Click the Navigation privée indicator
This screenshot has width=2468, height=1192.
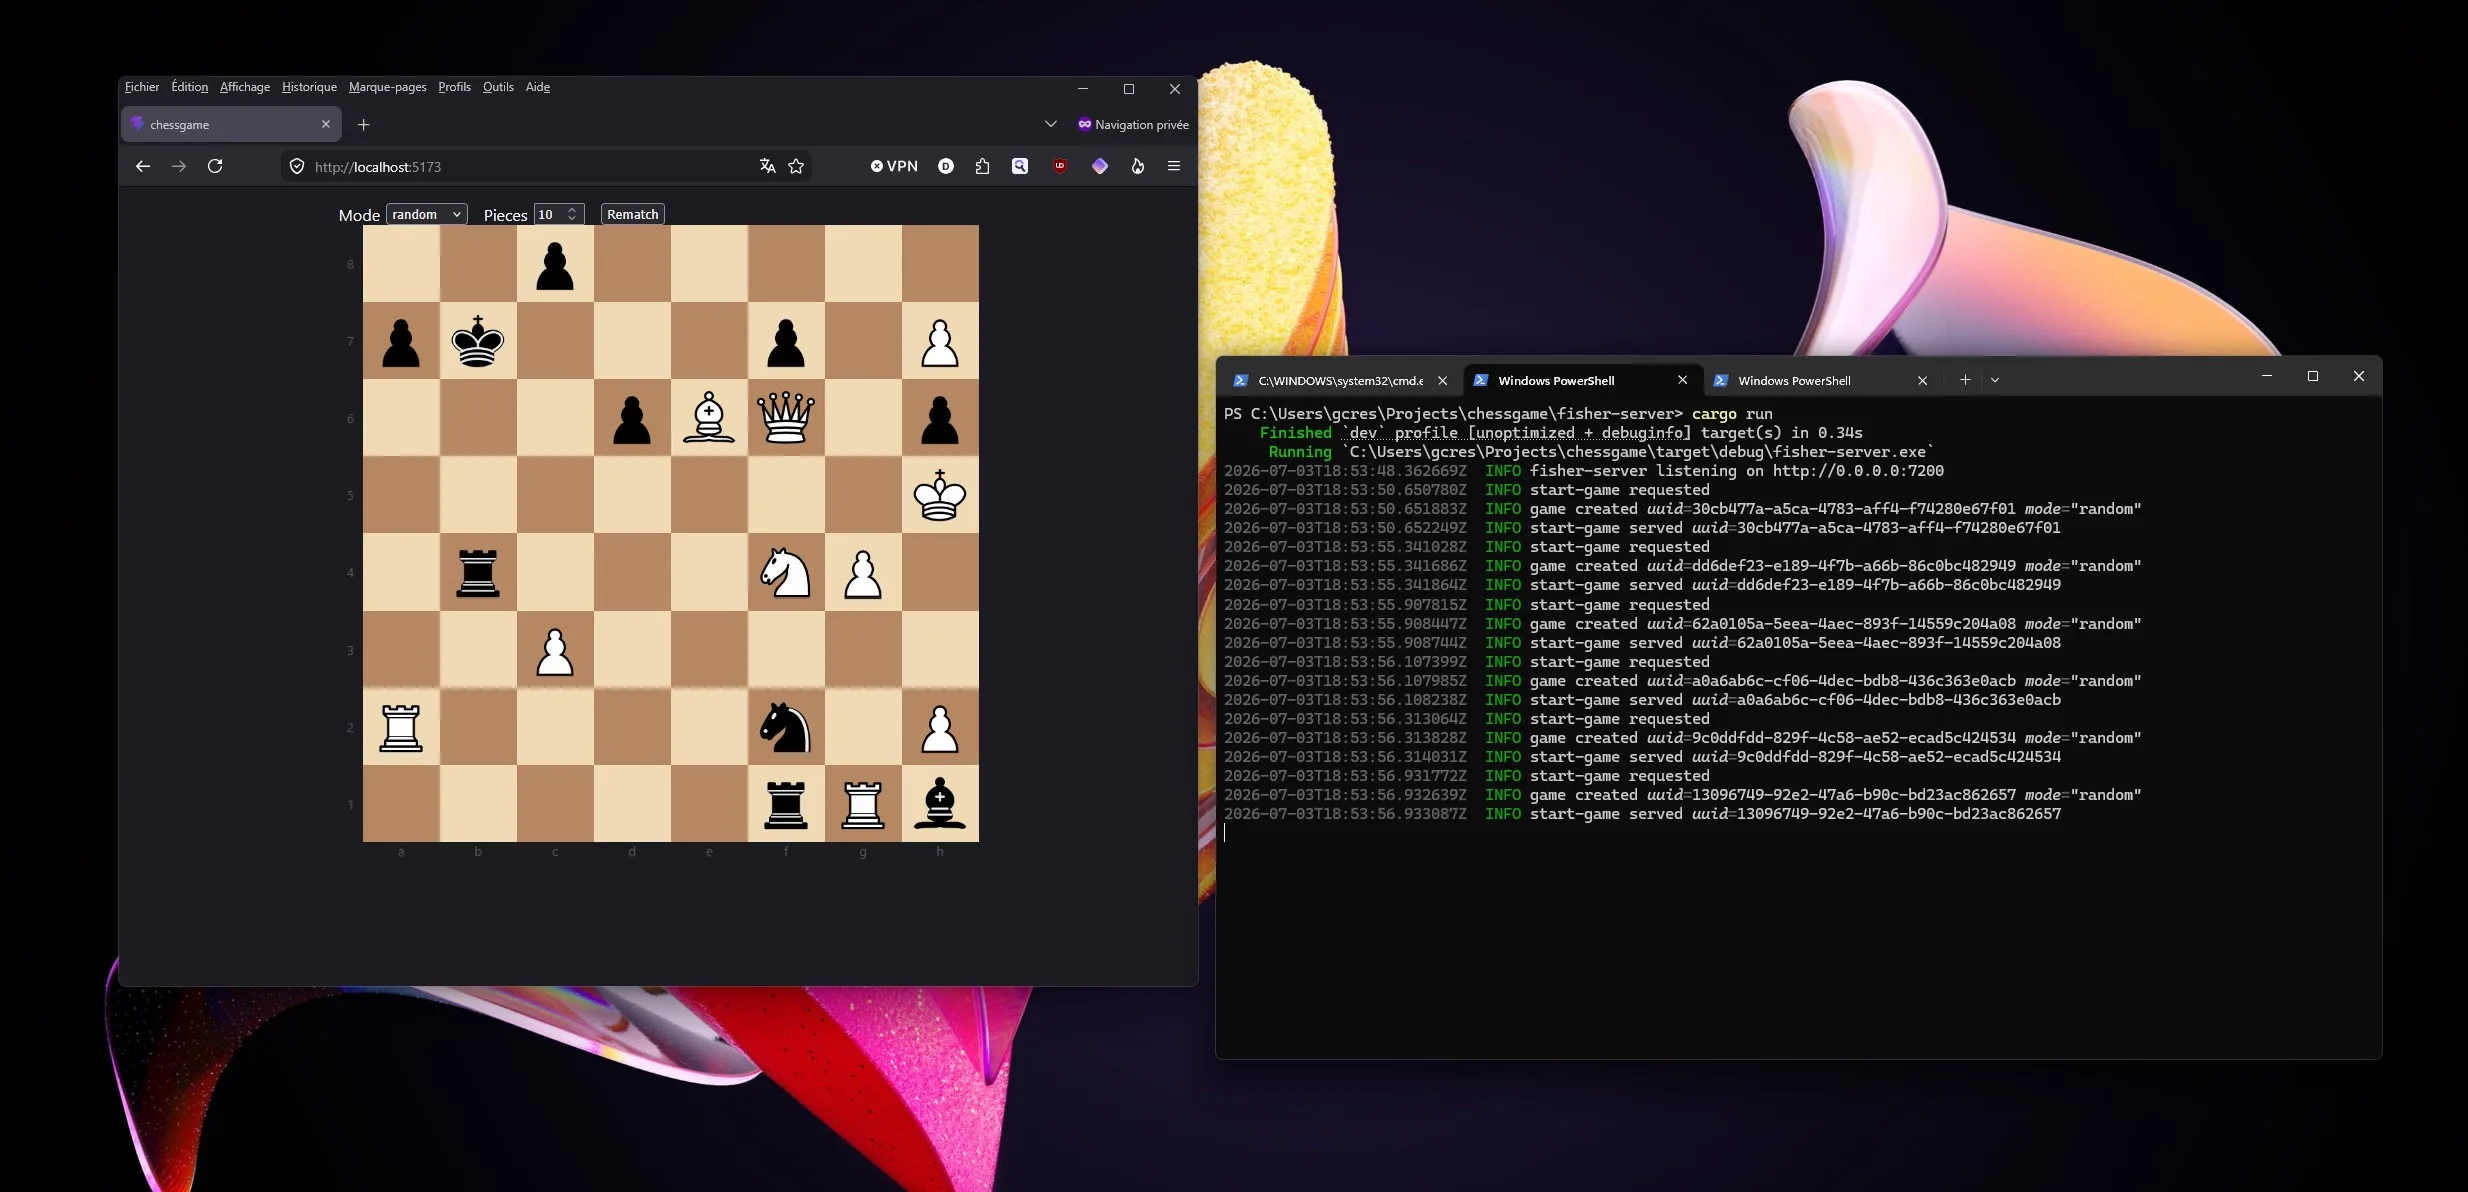1133,125
